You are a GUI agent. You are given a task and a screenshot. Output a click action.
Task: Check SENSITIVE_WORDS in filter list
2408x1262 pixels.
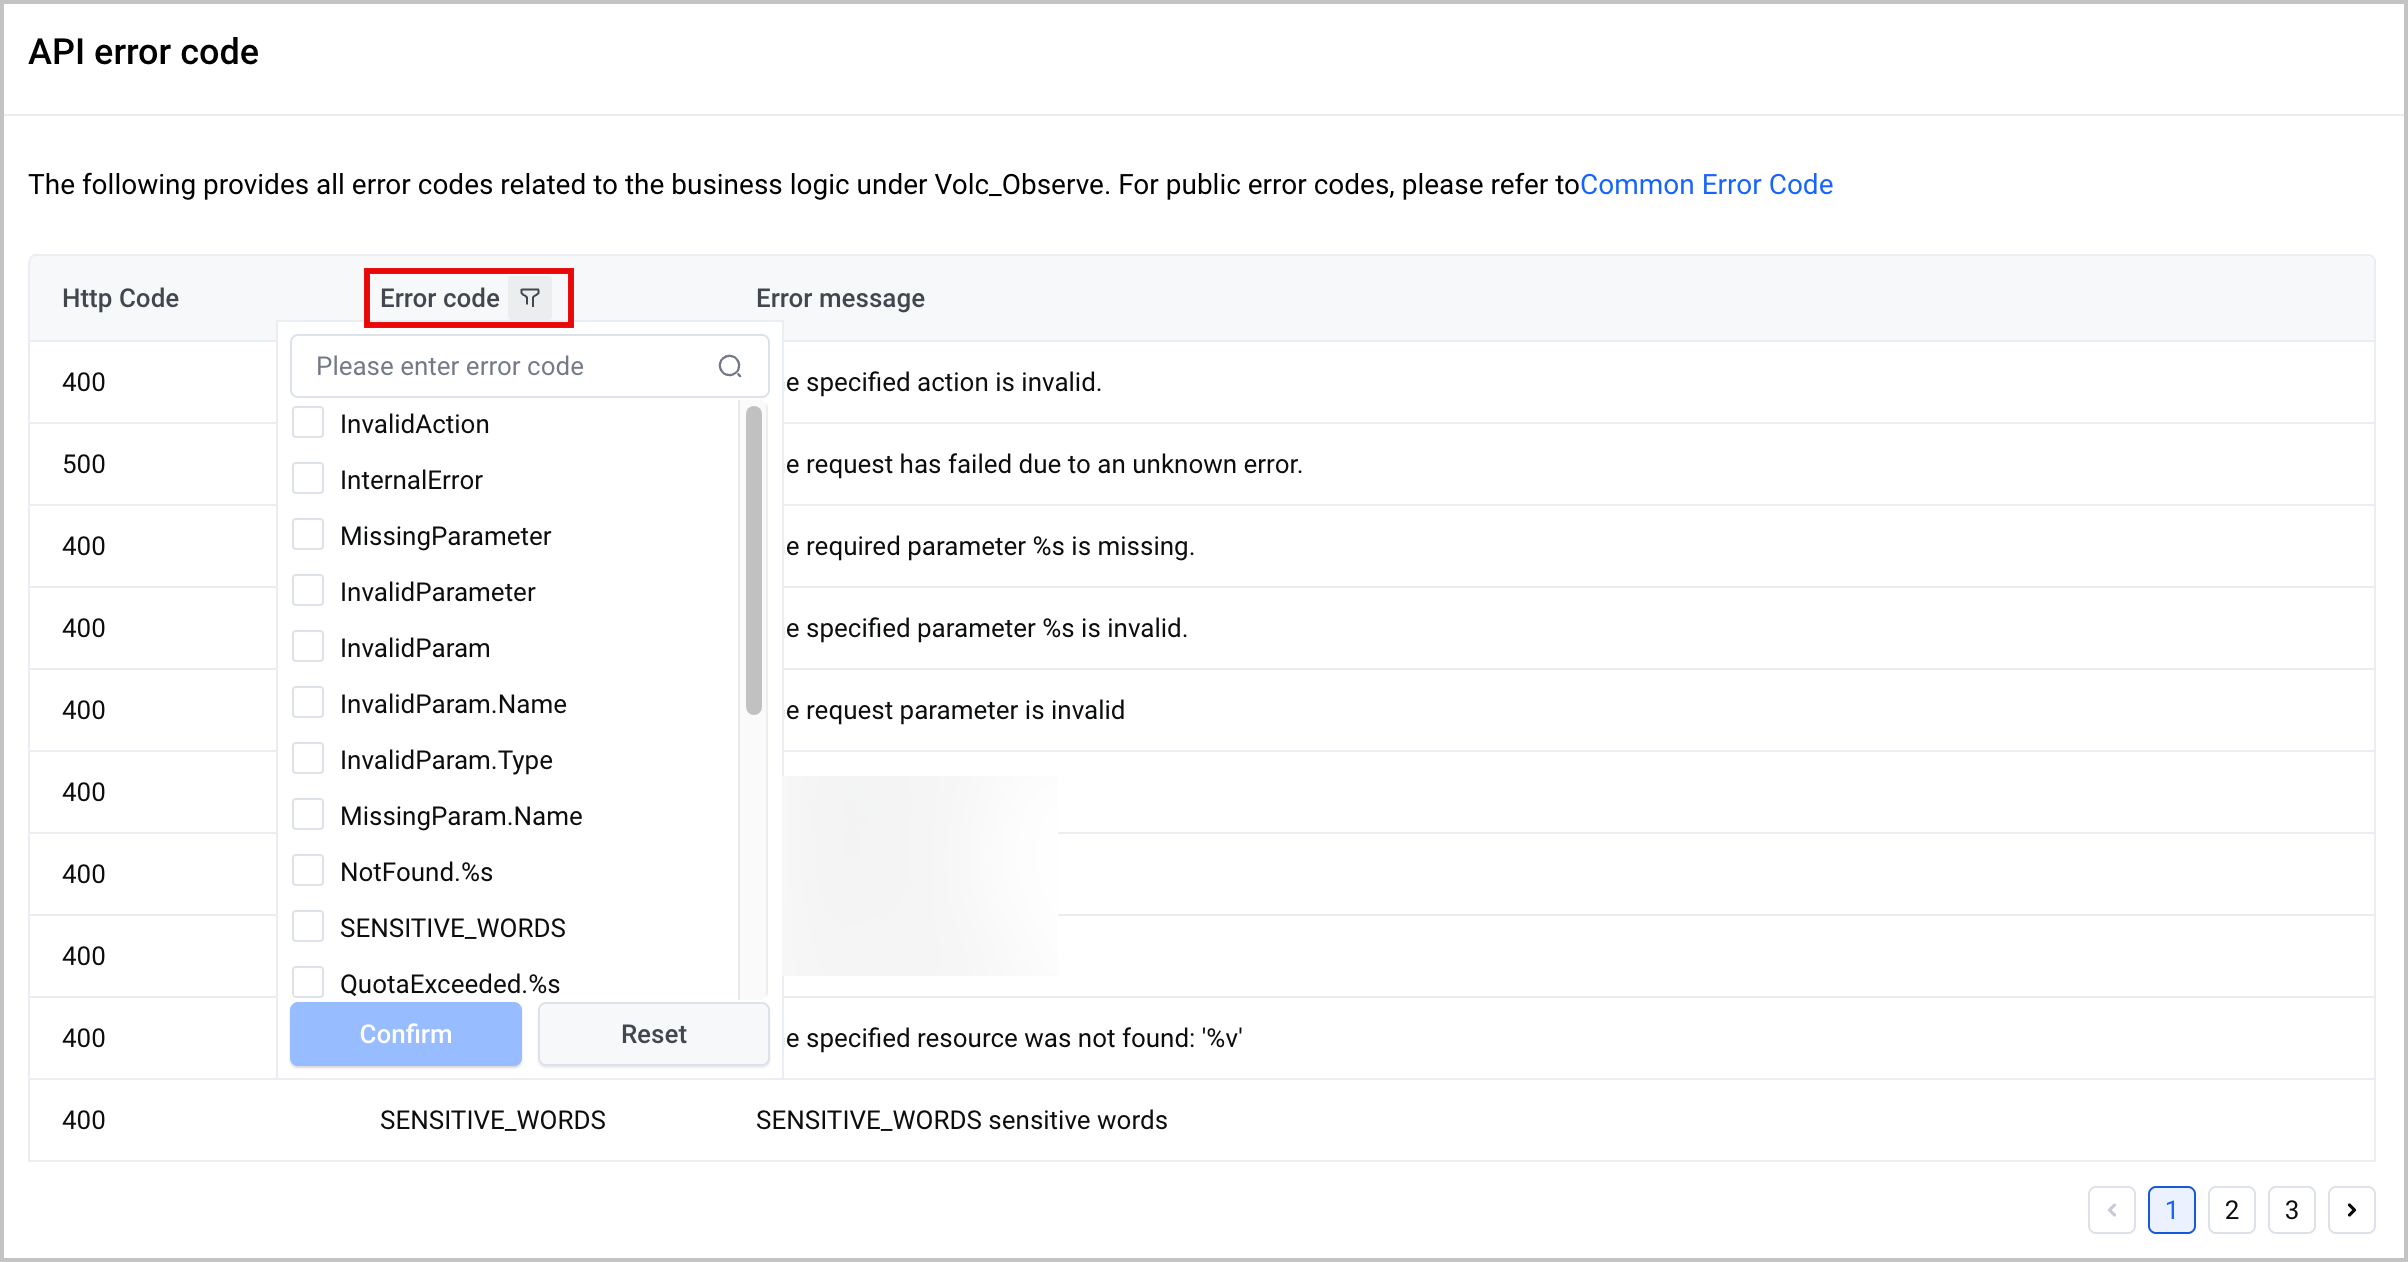308,927
